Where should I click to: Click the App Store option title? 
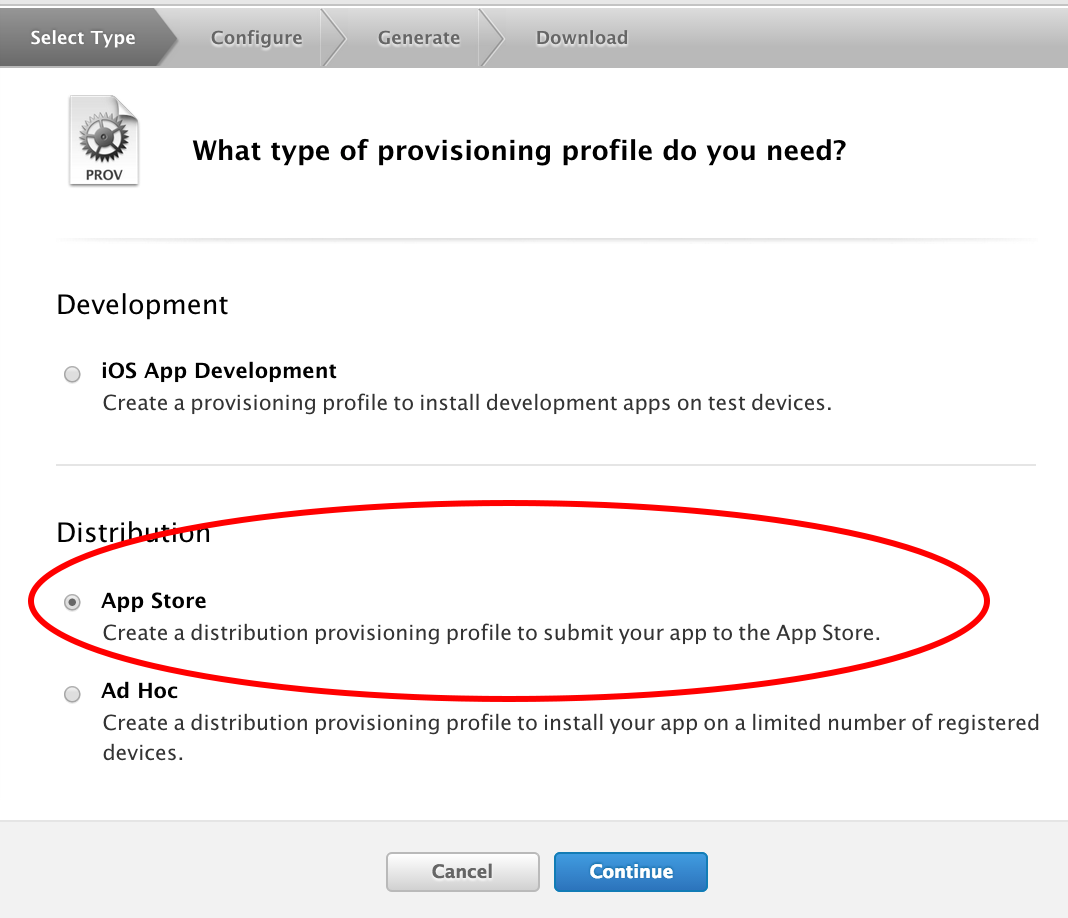(x=154, y=601)
